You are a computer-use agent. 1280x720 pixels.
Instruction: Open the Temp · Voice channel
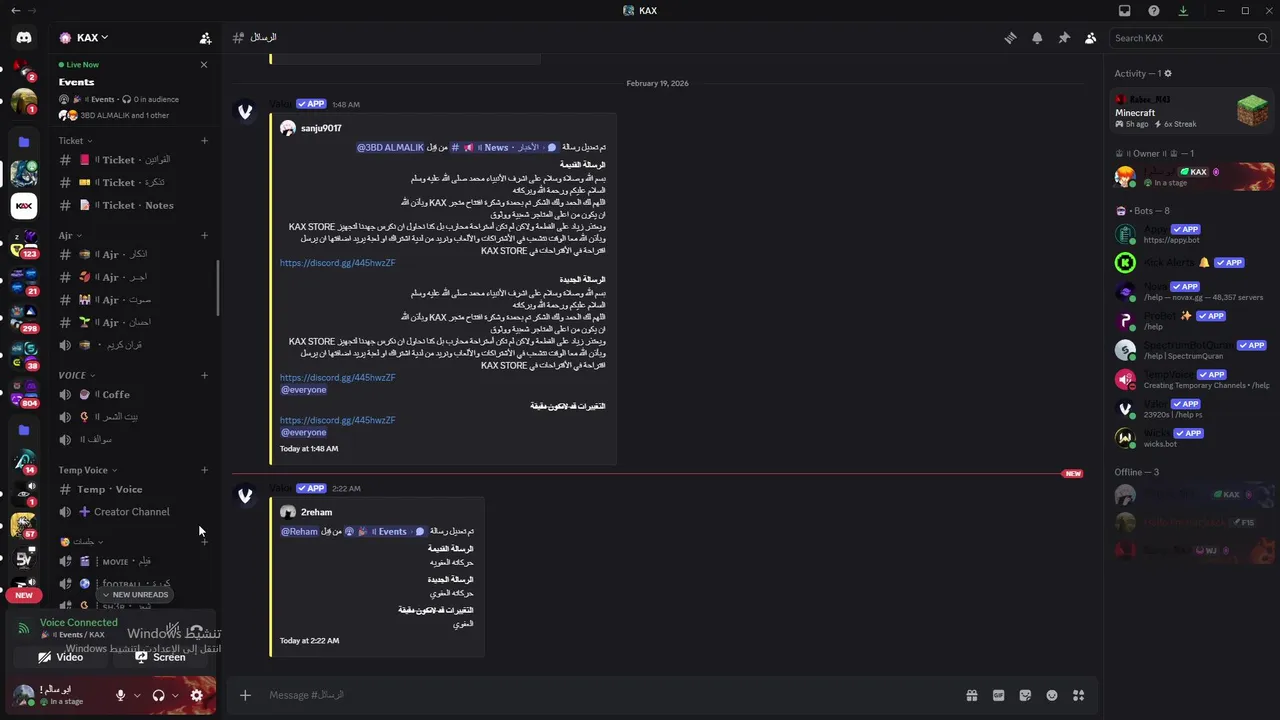pyautogui.click(x=133, y=490)
